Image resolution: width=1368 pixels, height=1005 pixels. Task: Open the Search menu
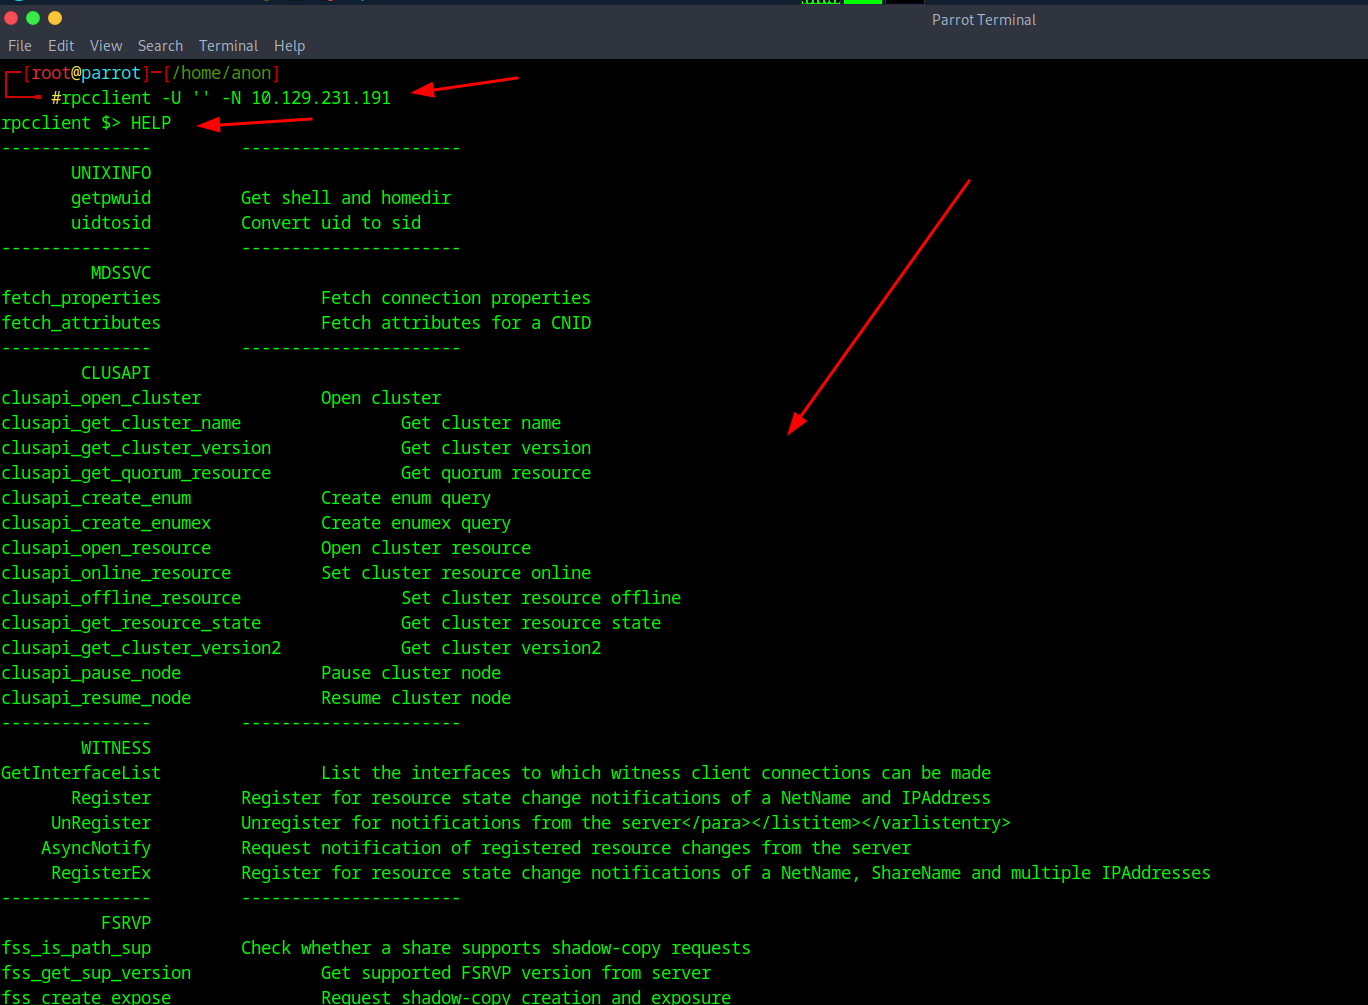click(160, 46)
